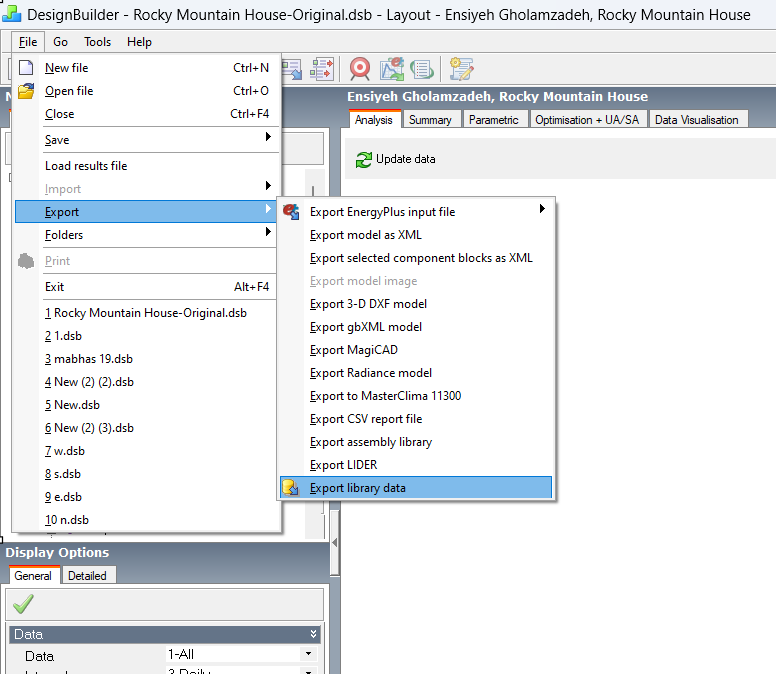776x674 pixels.
Task: Click the list report icon with green ring
Action: (x=422, y=69)
